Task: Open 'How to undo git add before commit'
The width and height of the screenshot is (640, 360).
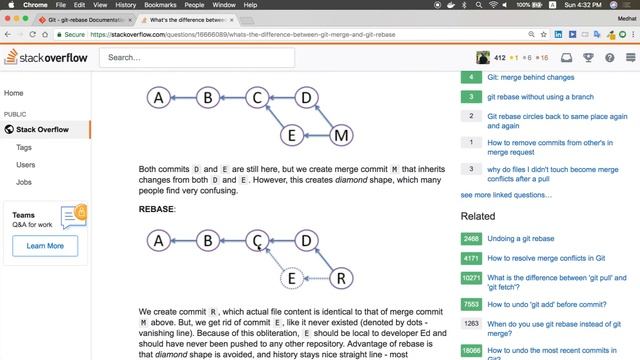Action: tap(547, 304)
